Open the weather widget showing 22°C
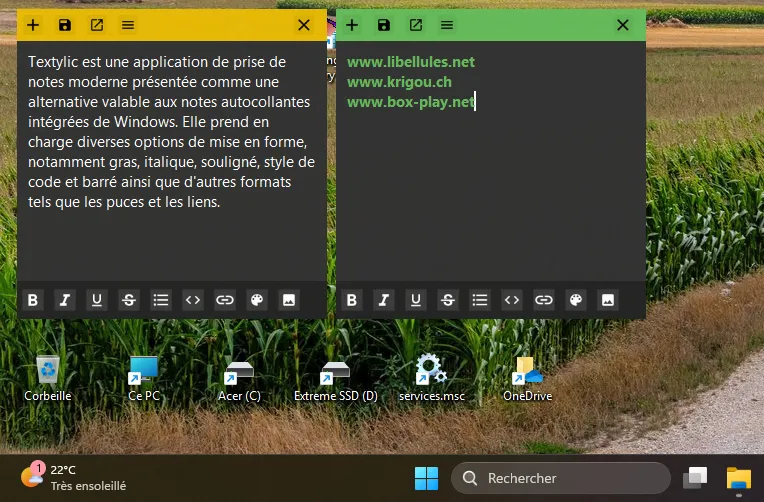 pos(73,477)
